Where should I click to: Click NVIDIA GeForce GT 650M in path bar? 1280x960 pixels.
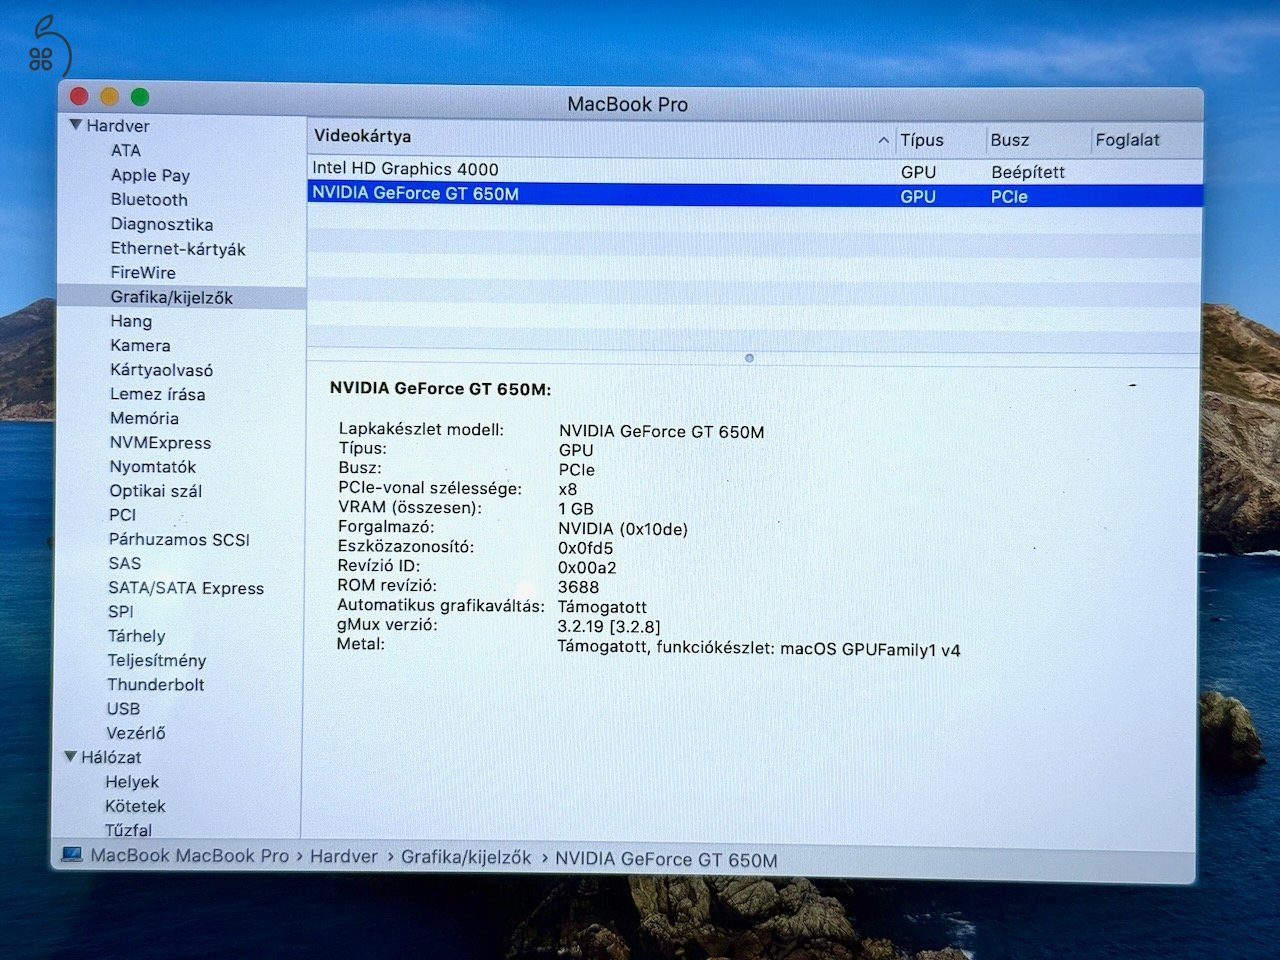[x=666, y=860]
